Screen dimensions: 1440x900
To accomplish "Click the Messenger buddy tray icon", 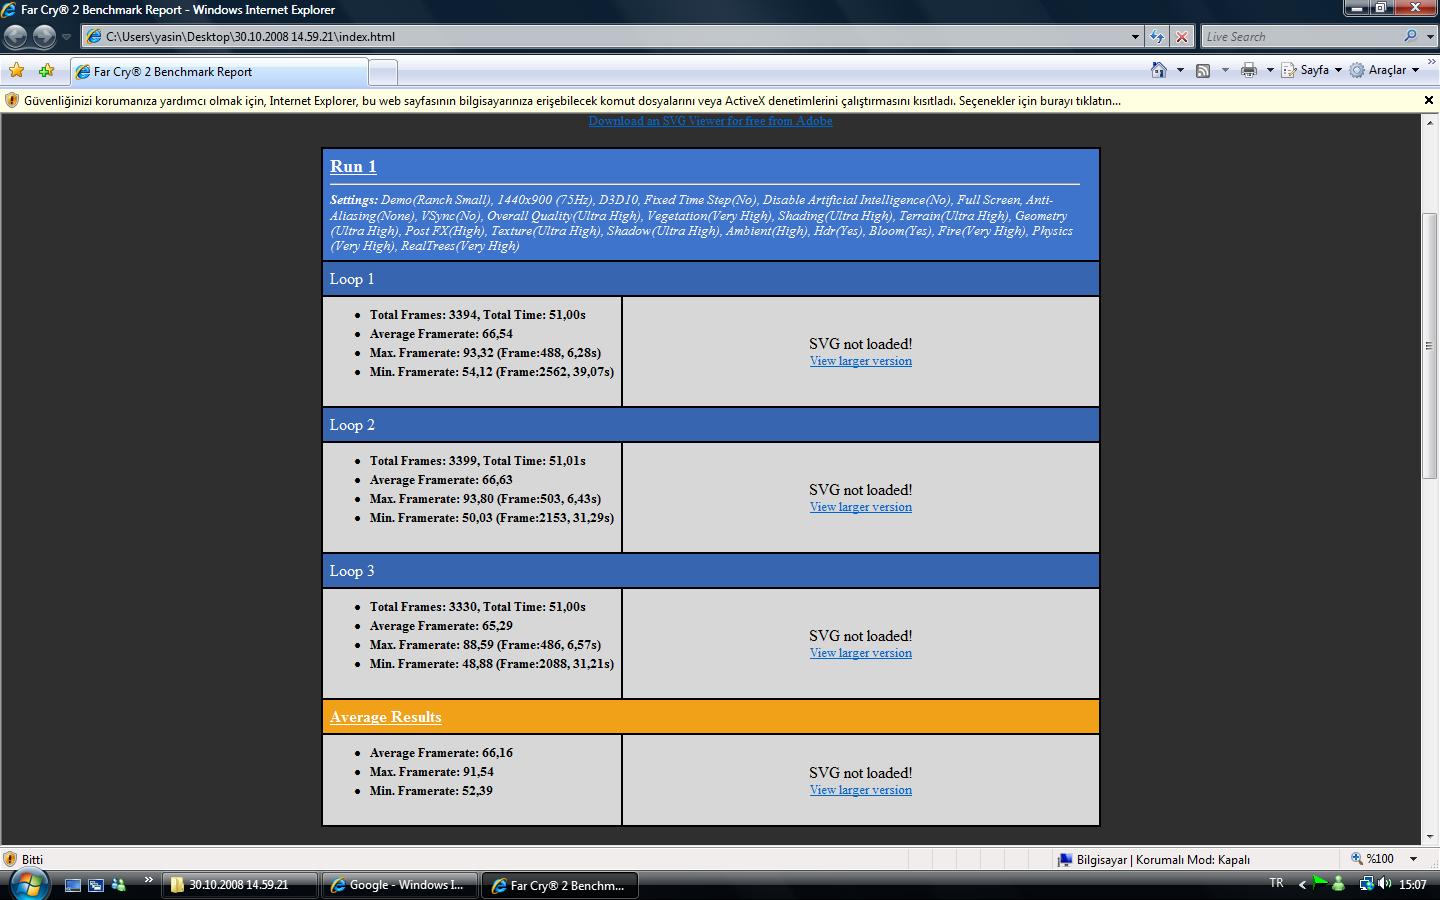I will (x=1338, y=884).
